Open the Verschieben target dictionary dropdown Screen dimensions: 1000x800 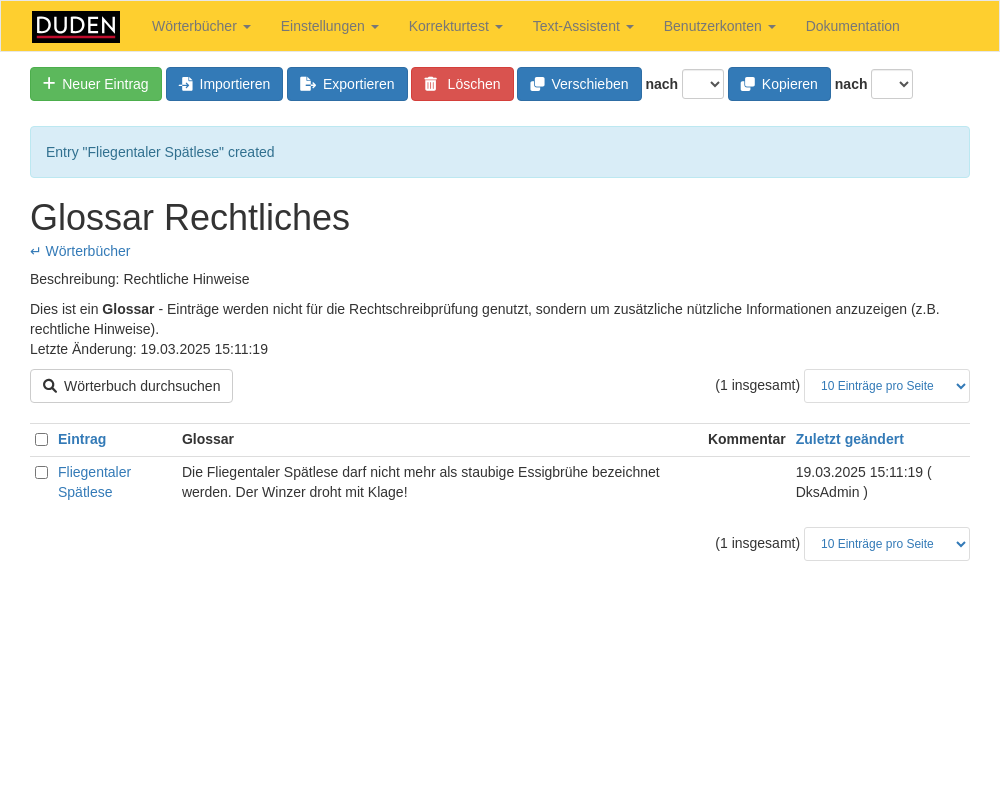(x=702, y=84)
